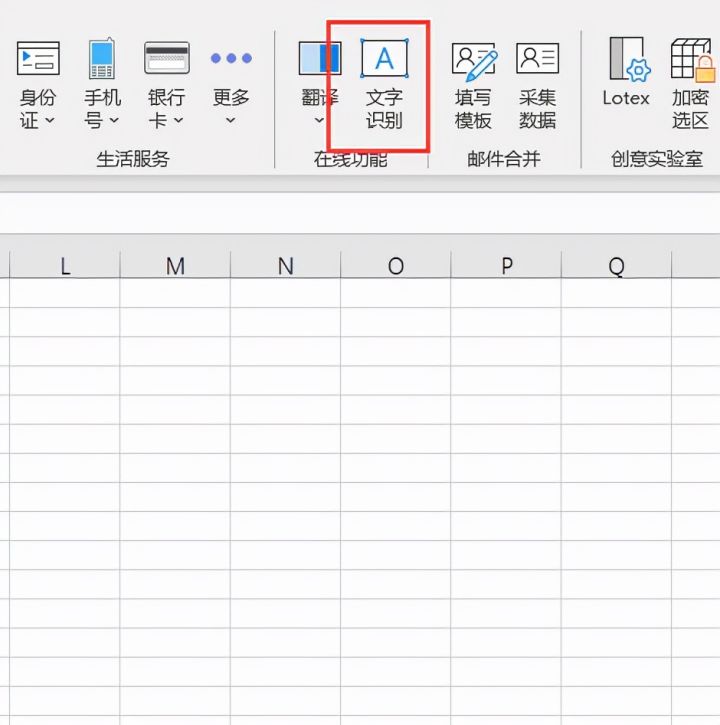Click the 邮件合并 group label
The height and width of the screenshot is (725, 720).
pos(504,159)
